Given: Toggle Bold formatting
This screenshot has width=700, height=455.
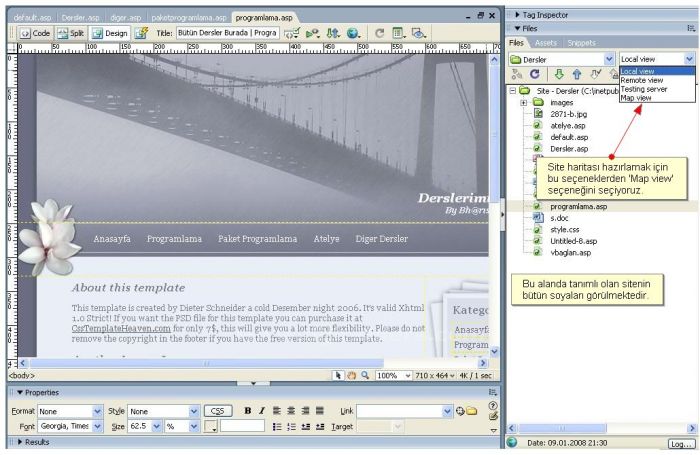Looking at the screenshot, I should [248, 411].
